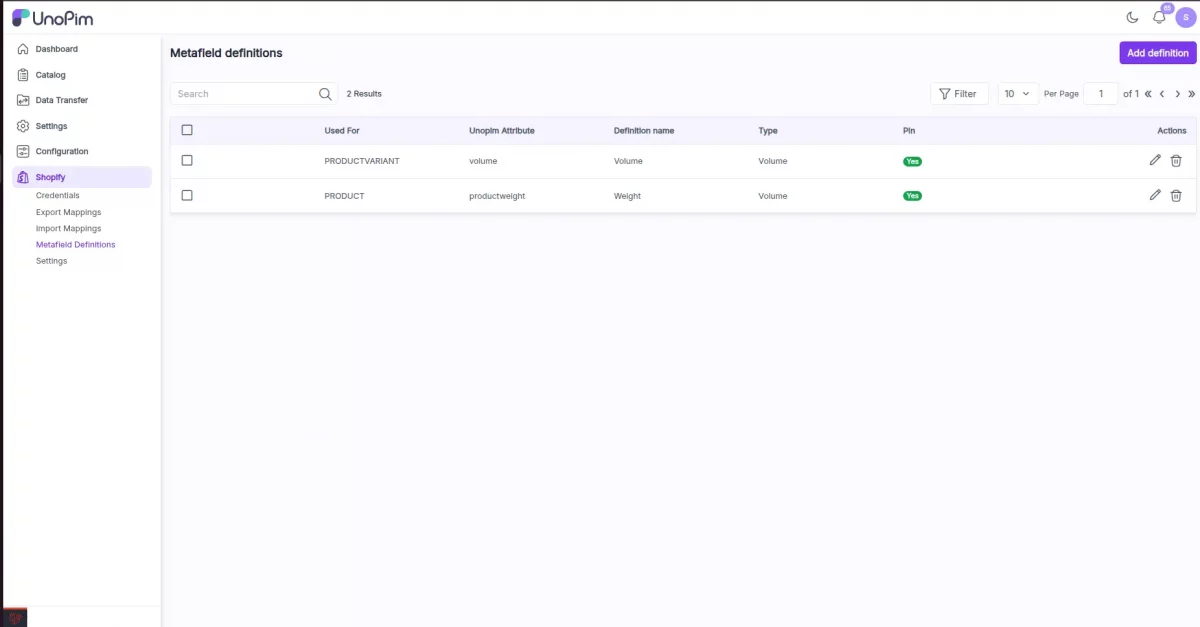
Task: Open the per-page count dropdown showing 10
Action: (1017, 93)
